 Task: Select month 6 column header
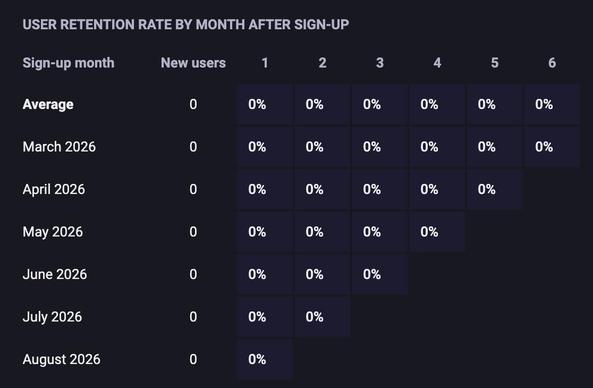click(x=552, y=63)
